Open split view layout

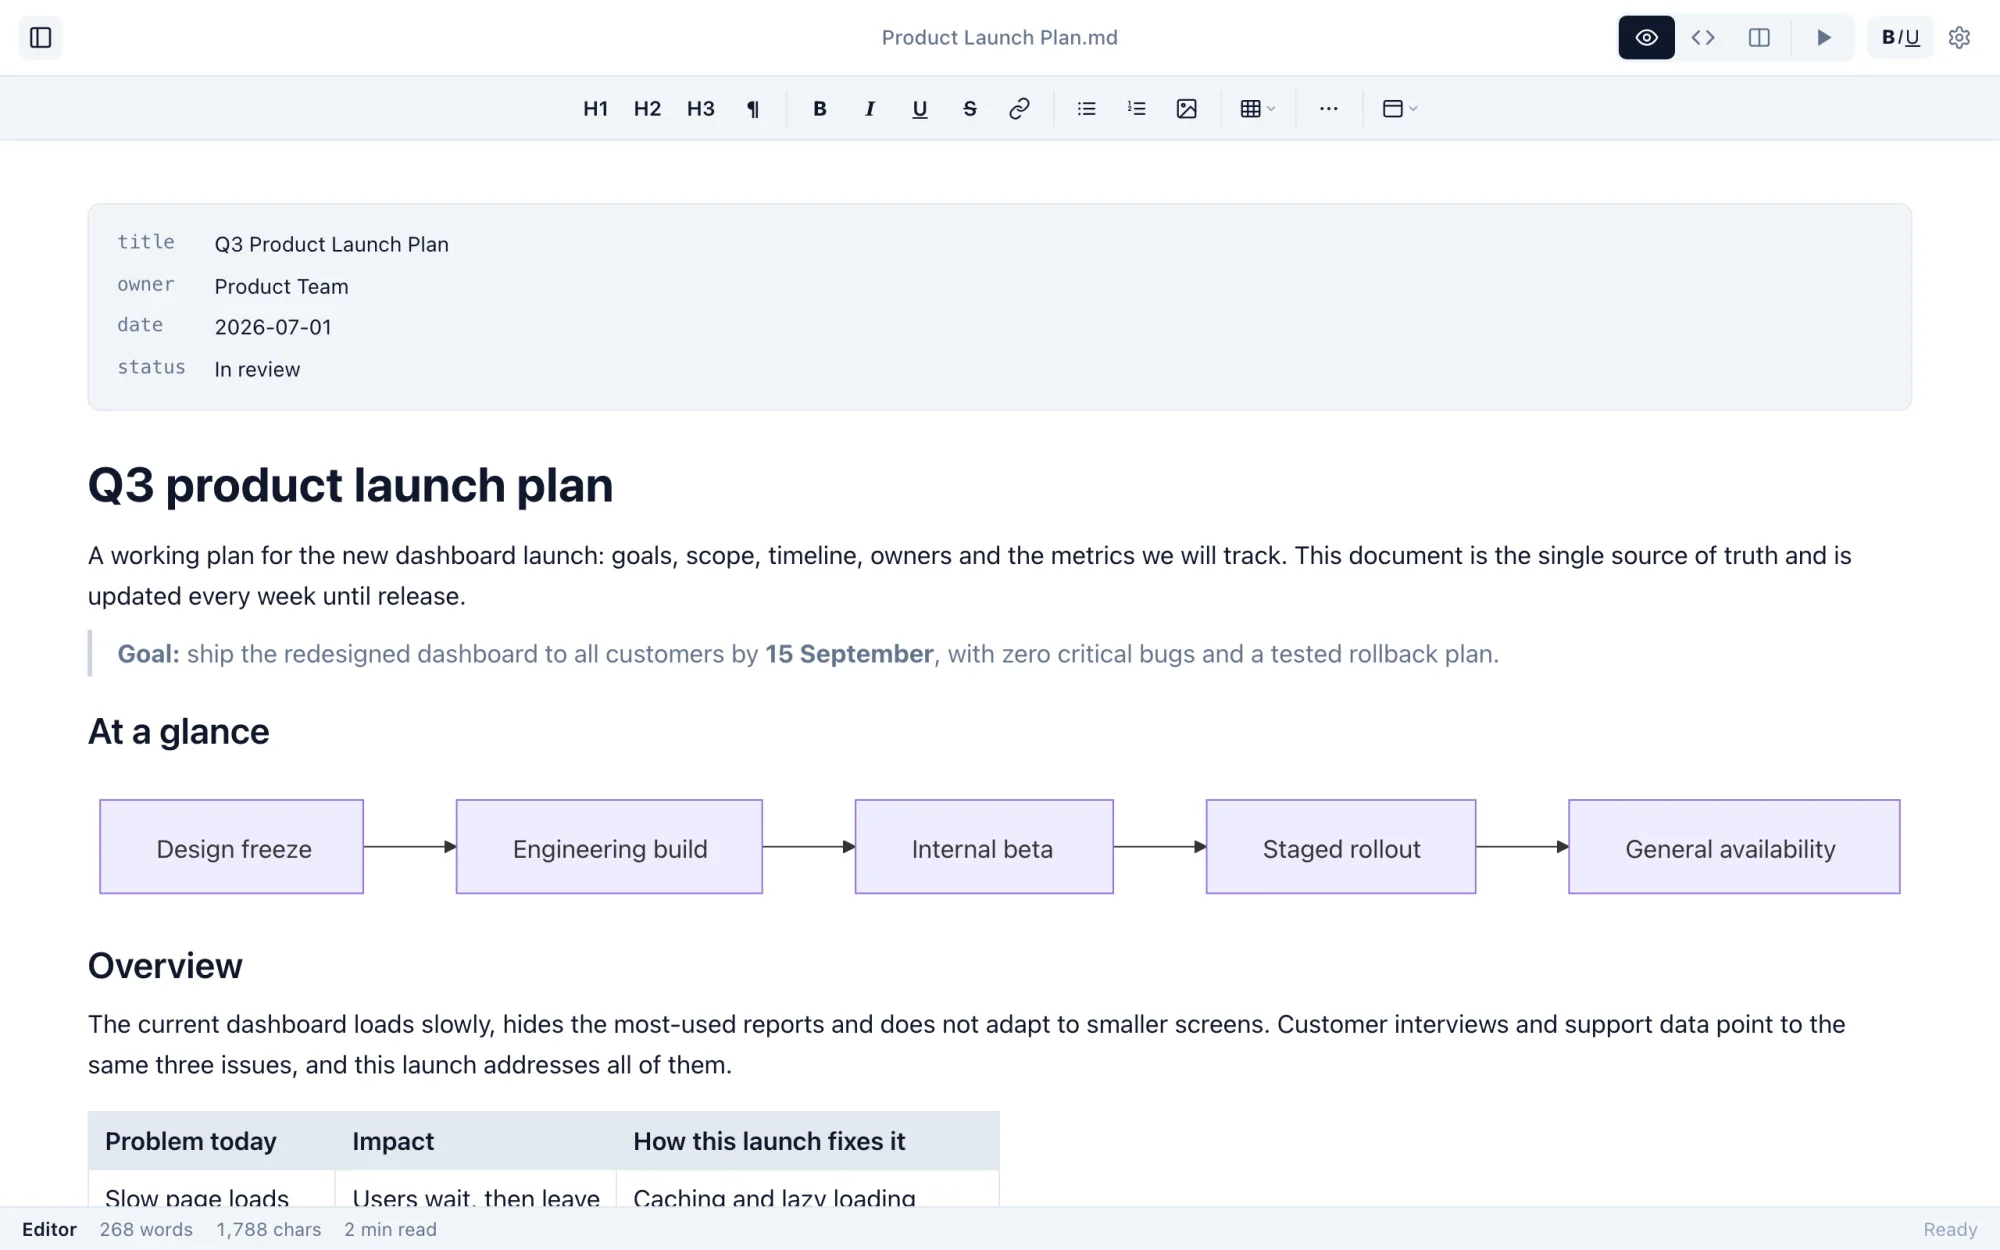(x=1759, y=38)
